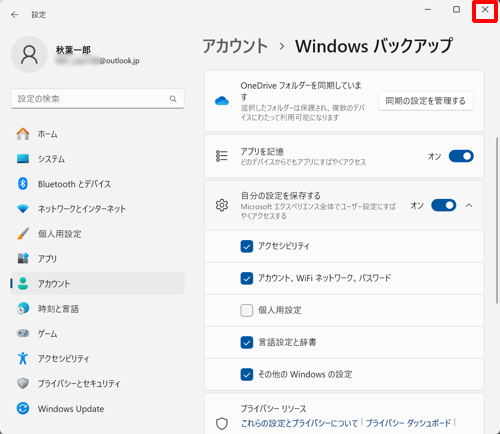This screenshot has height=434, width=500.
Task: Open ネットワークとインターネット settings
Action: (97, 209)
